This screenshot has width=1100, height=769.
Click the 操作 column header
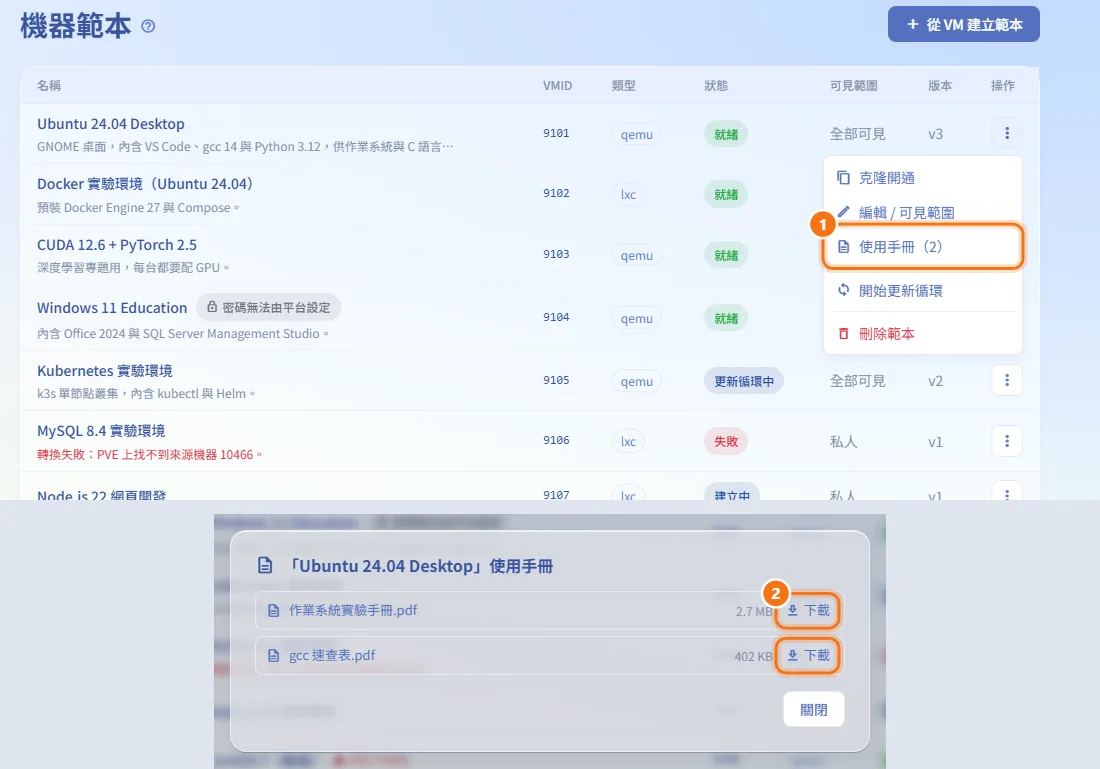[1002, 86]
